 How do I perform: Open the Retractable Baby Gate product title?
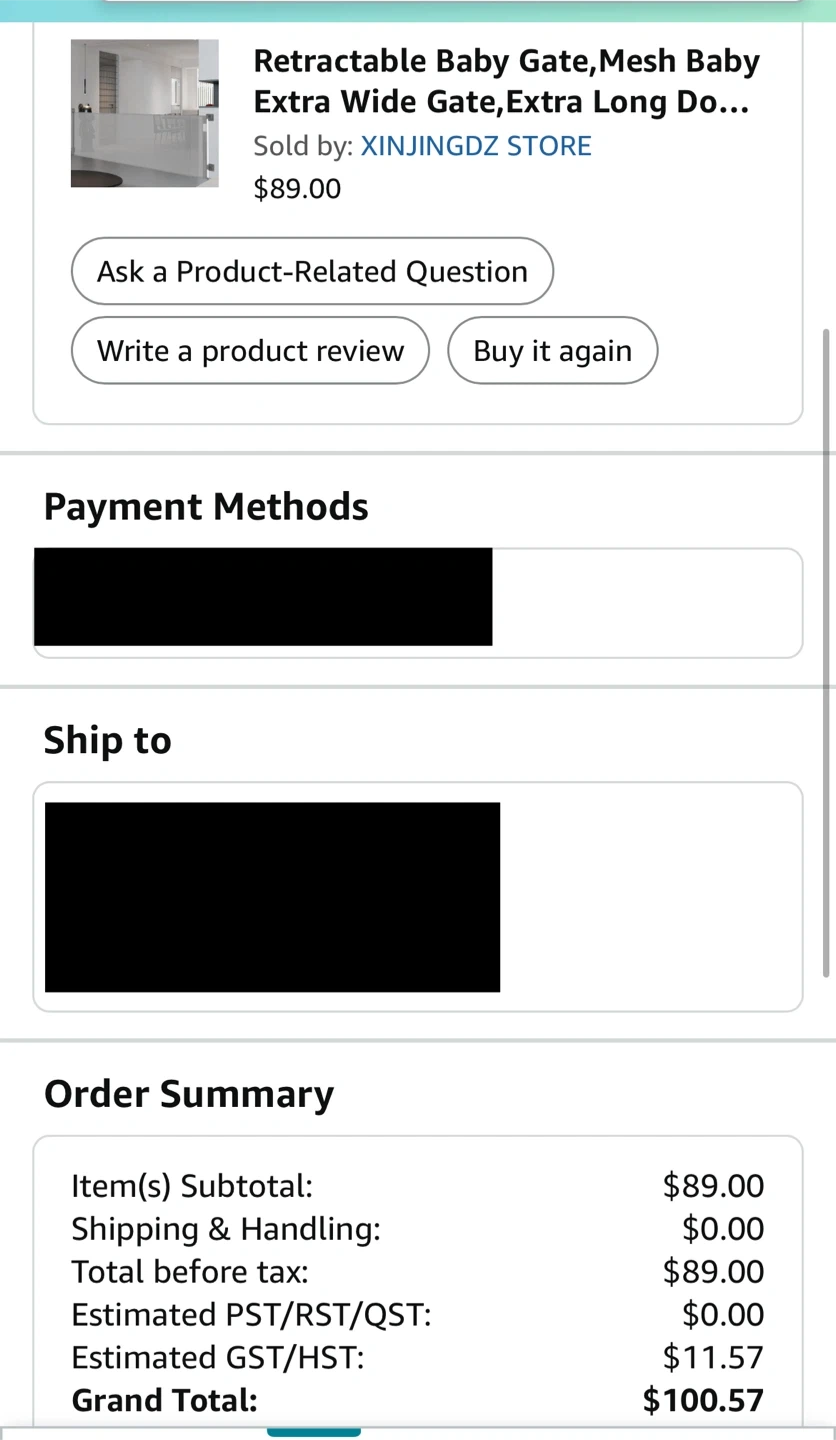pos(506,82)
